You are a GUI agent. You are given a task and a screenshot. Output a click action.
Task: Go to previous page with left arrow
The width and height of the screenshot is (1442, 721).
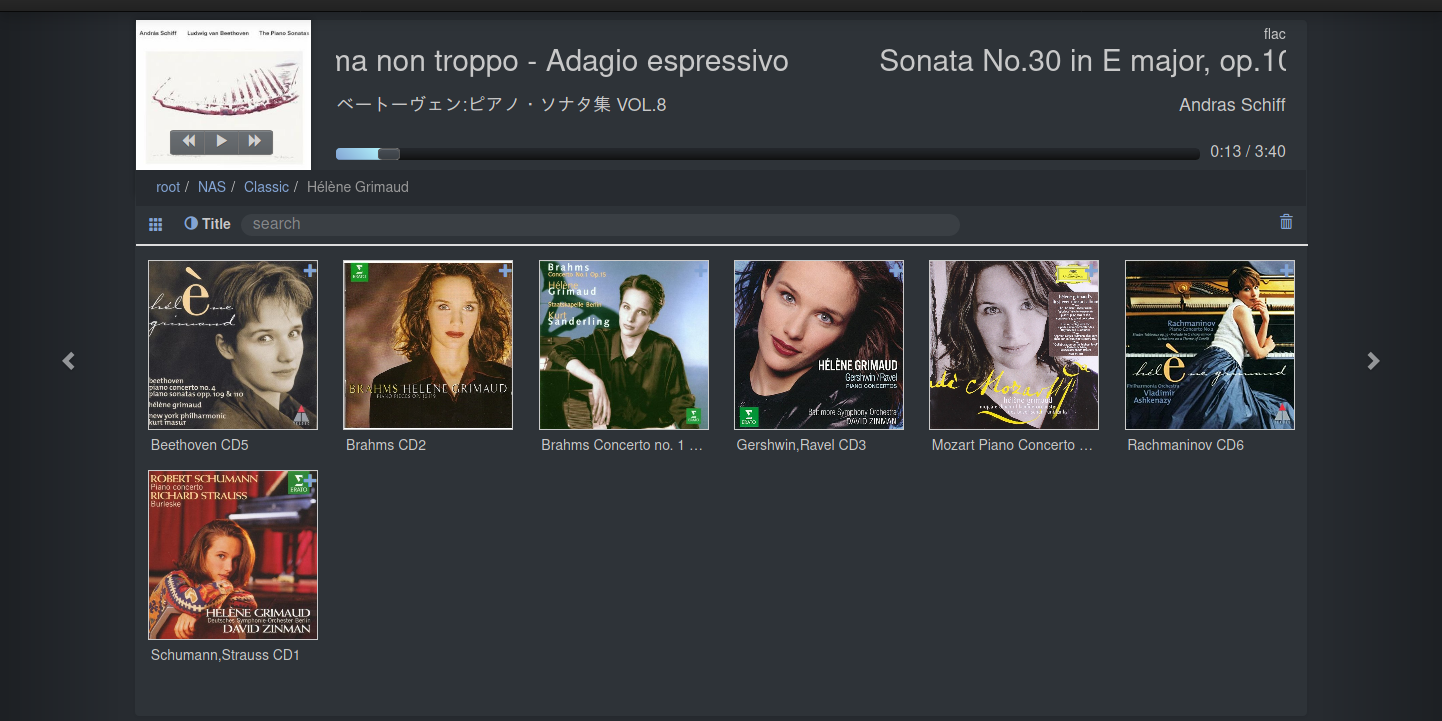click(x=68, y=361)
